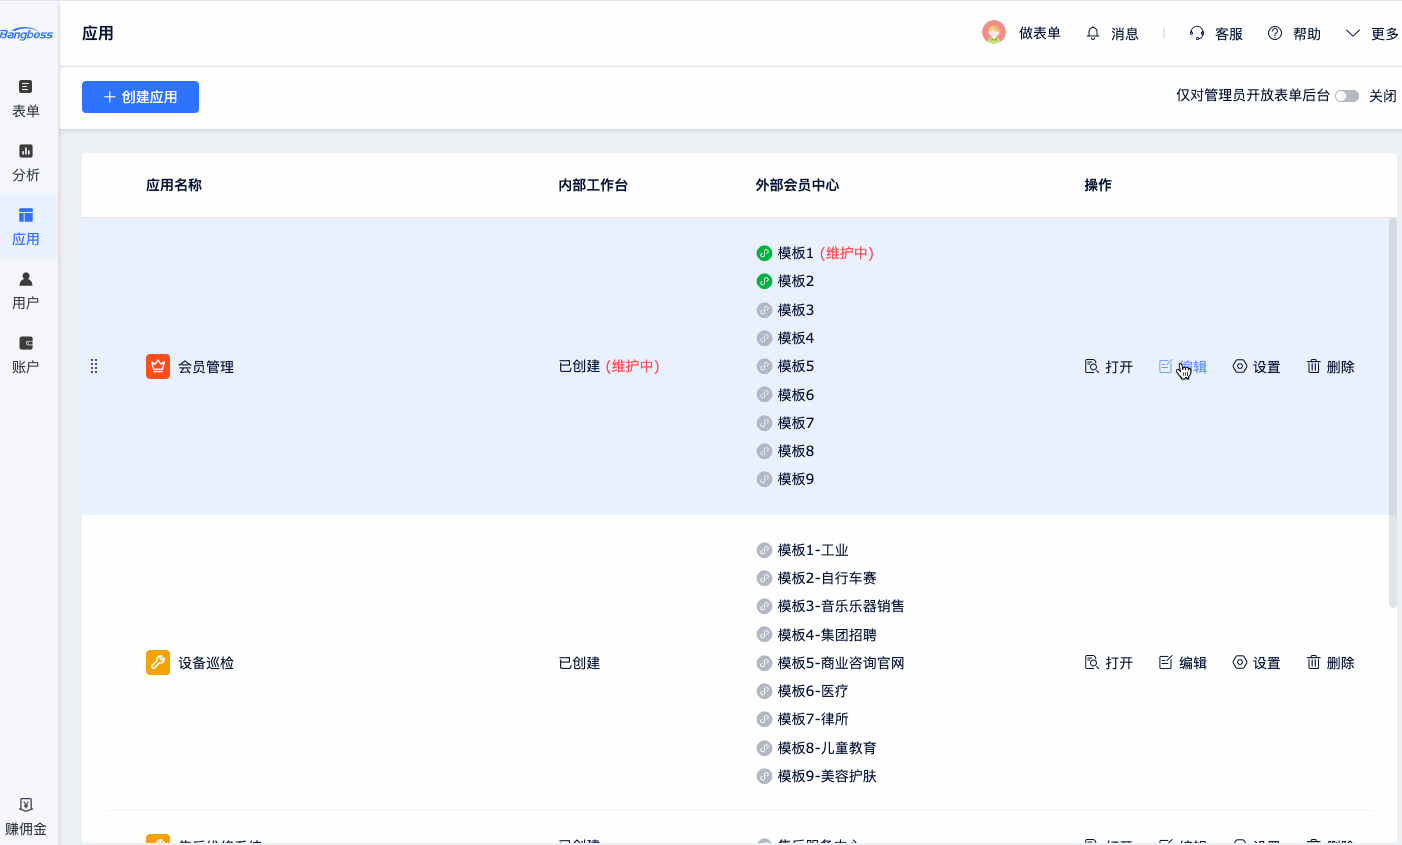Open 消息 notifications in header
The image size is (1402, 845).
click(x=1112, y=34)
